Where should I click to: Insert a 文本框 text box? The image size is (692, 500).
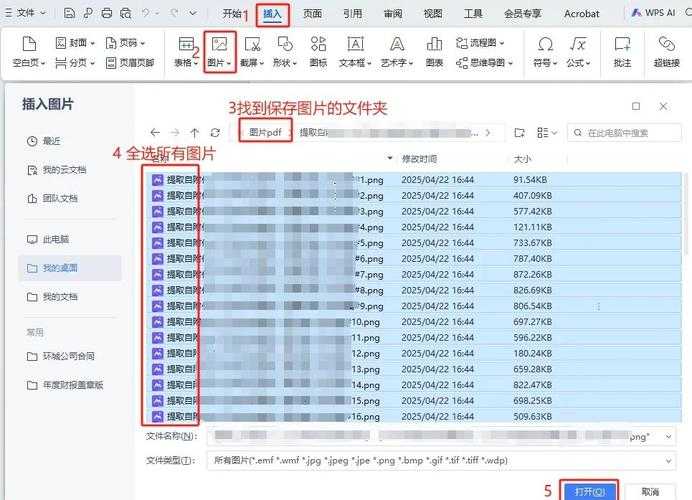[x=355, y=52]
